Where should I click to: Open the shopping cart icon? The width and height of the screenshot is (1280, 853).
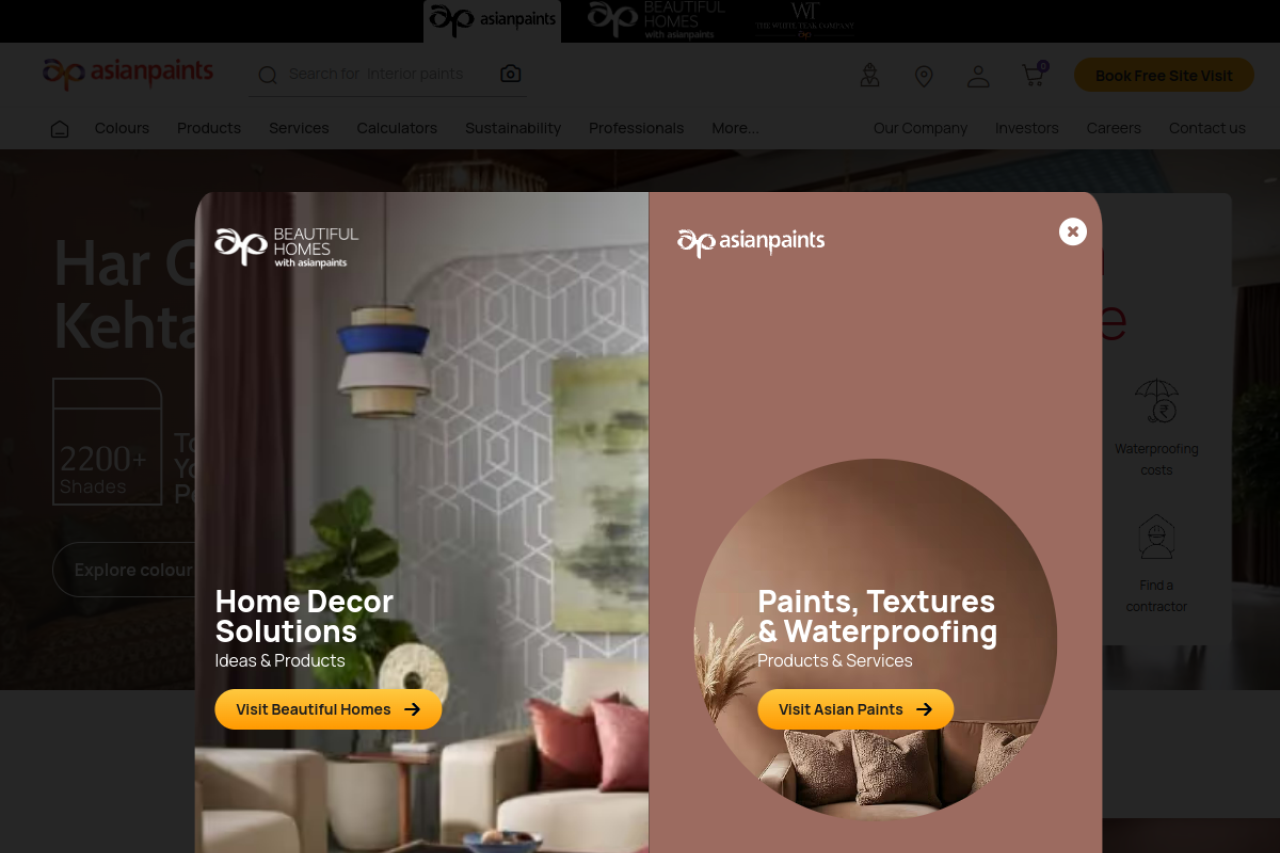pyautogui.click(x=1034, y=75)
